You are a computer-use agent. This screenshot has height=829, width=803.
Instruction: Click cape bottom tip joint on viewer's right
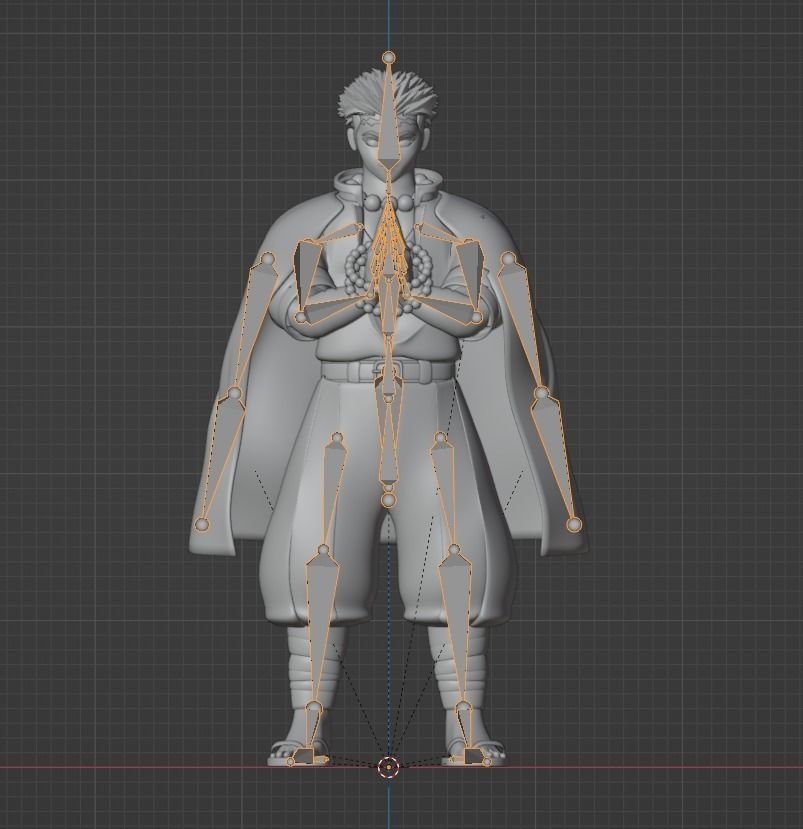pyautogui.click(x=574, y=524)
